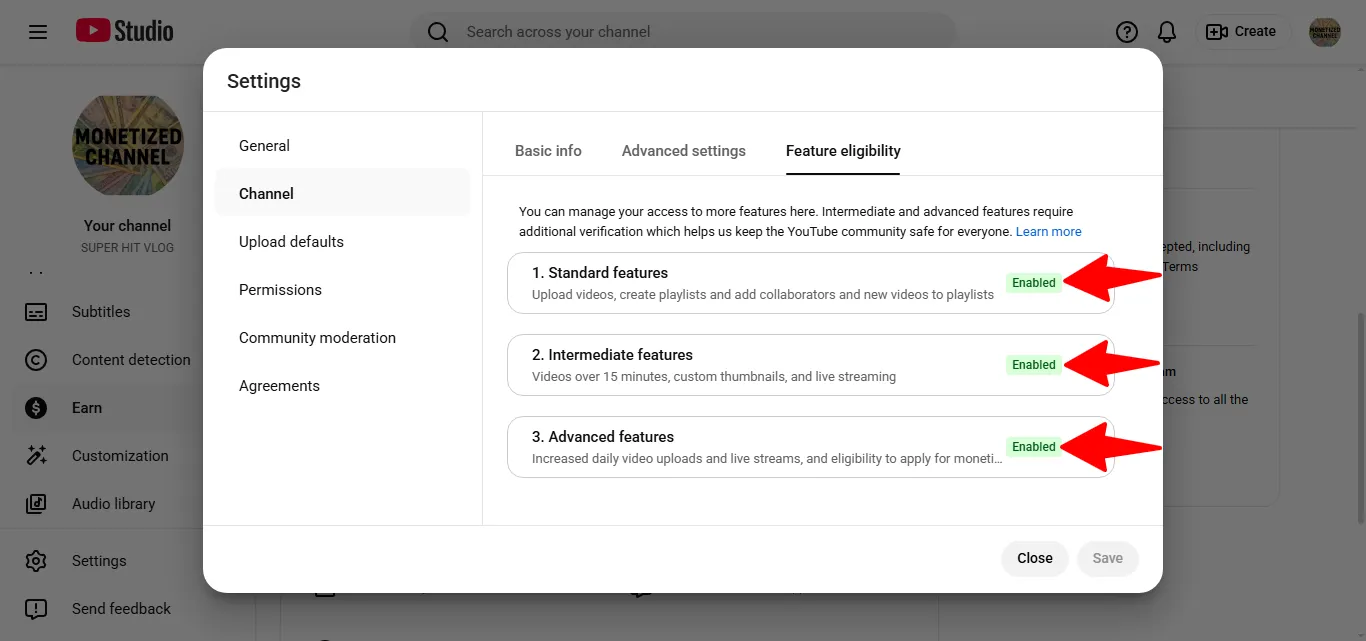Open Earn in the sidebar
The width and height of the screenshot is (1366, 641).
87,408
